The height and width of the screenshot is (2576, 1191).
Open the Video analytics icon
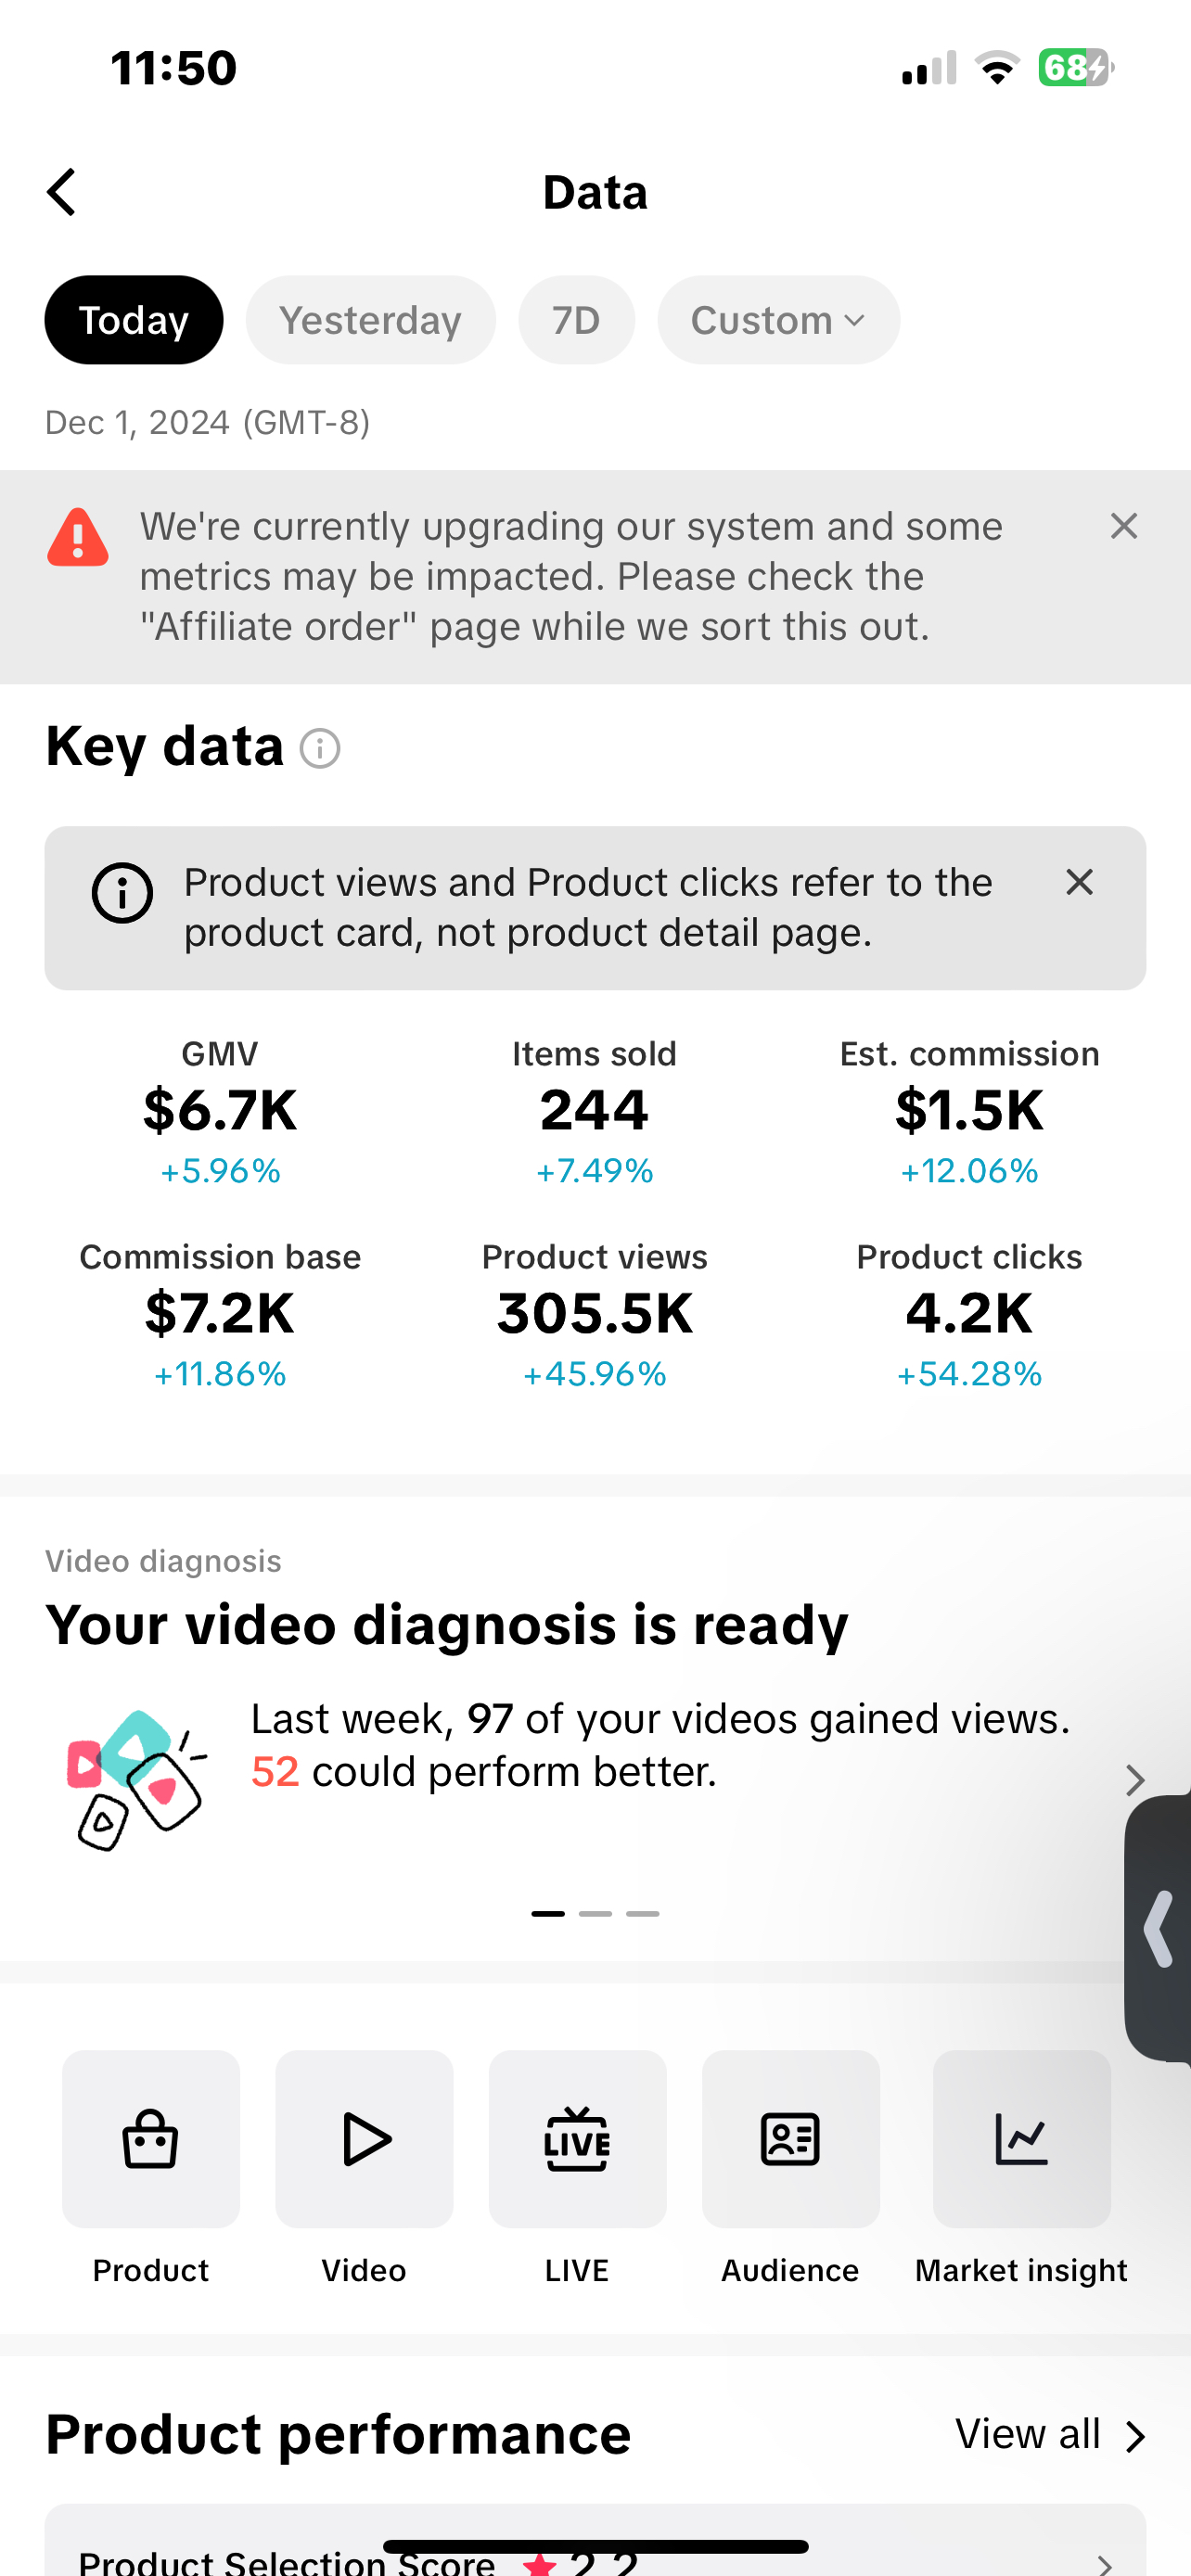point(364,2140)
